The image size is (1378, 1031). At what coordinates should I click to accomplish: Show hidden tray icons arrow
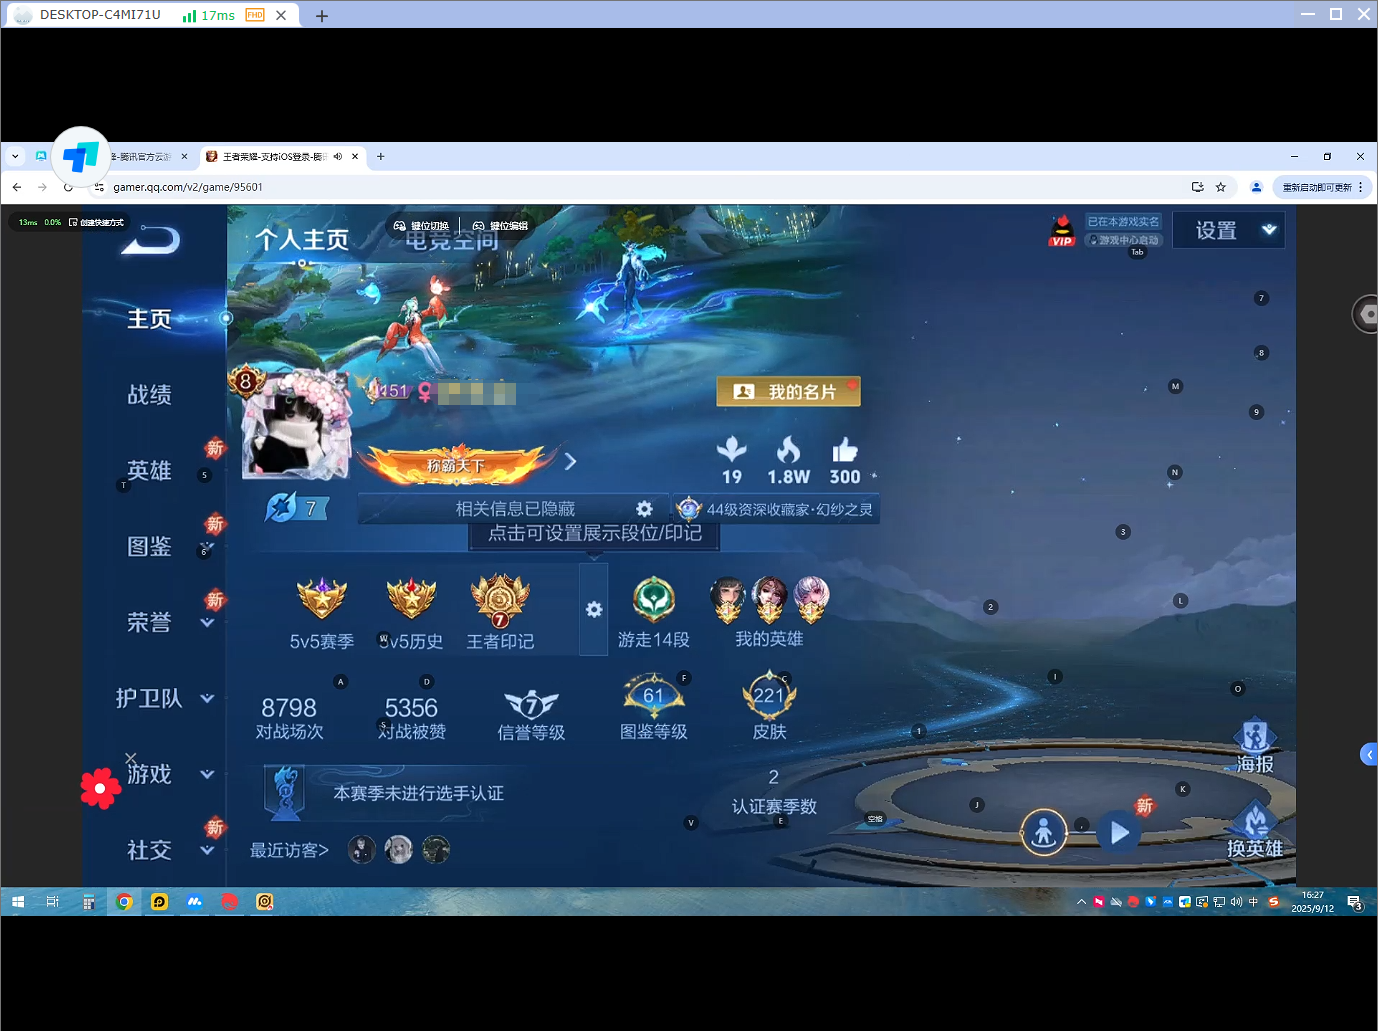(x=1081, y=902)
